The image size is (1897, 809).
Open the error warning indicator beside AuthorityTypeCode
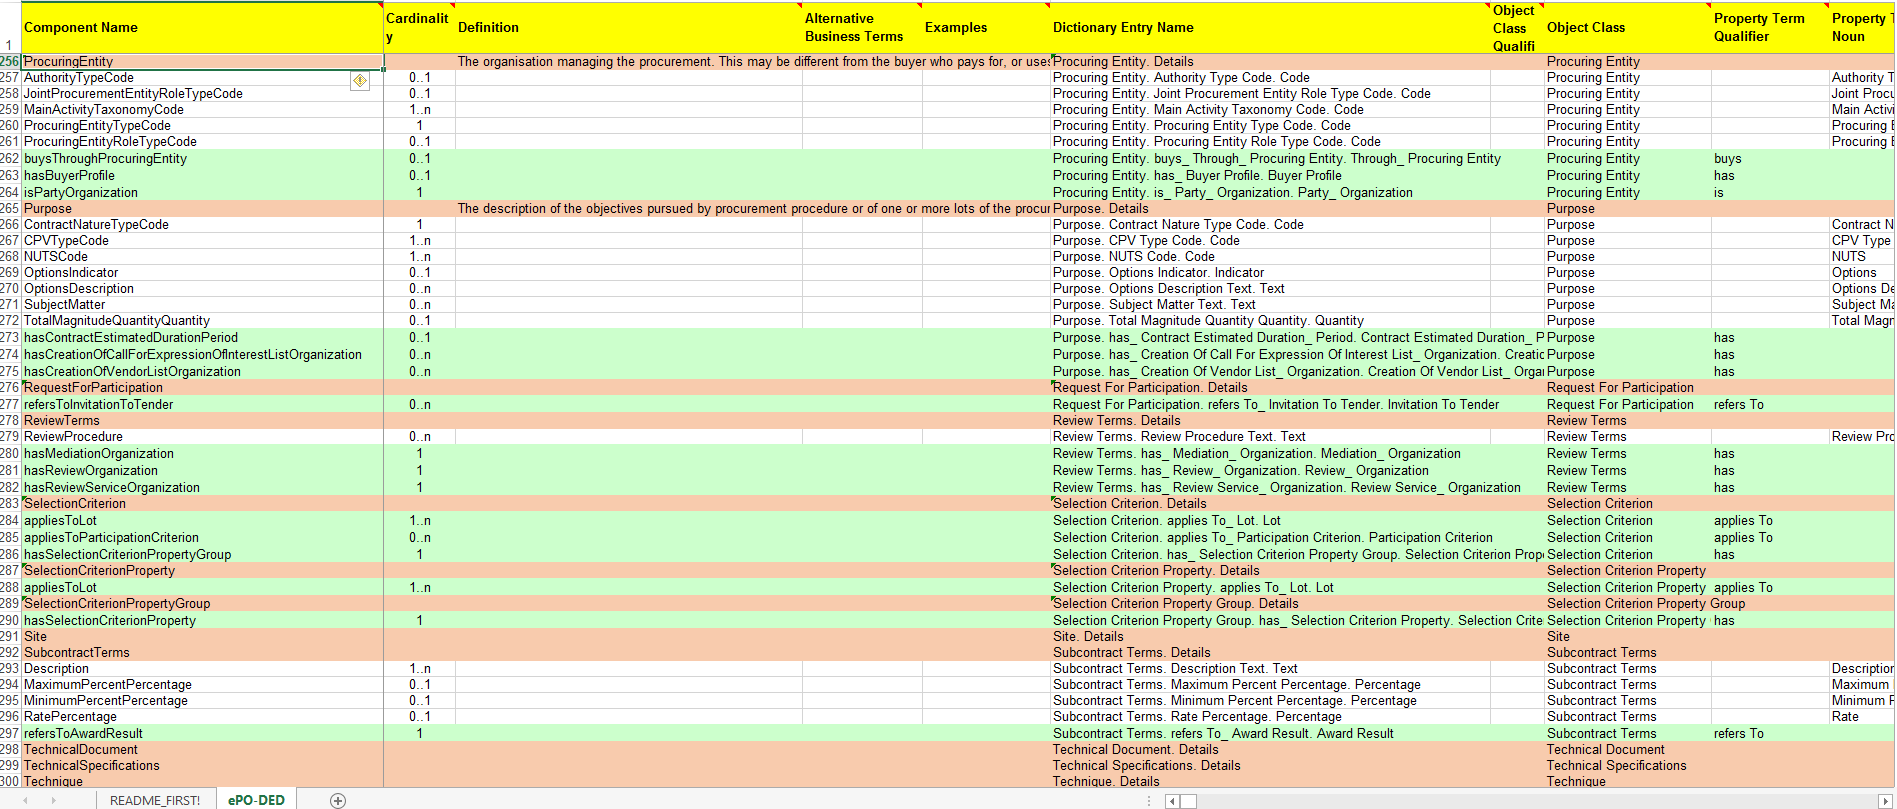(360, 80)
